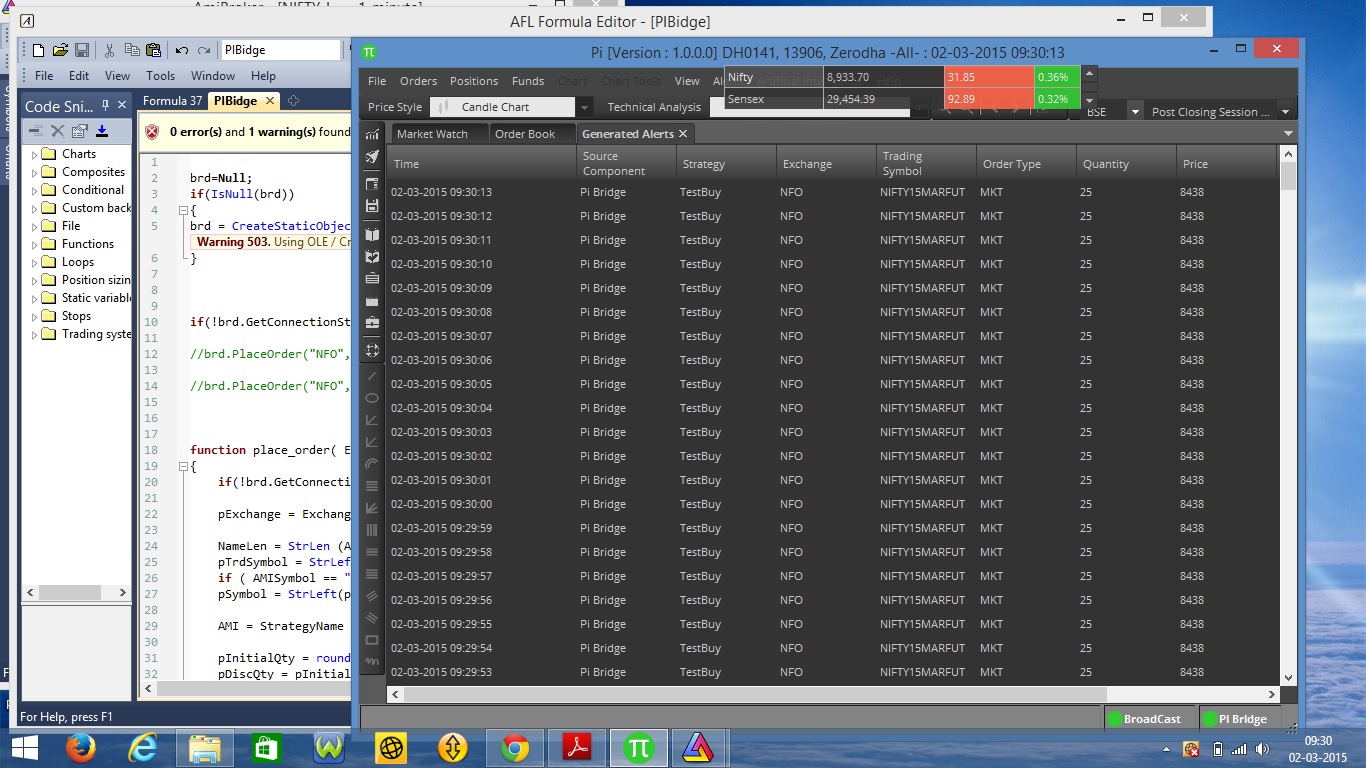The image size is (1366, 768).
Task: Close the Code Snippets panel
Action: coord(122,105)
